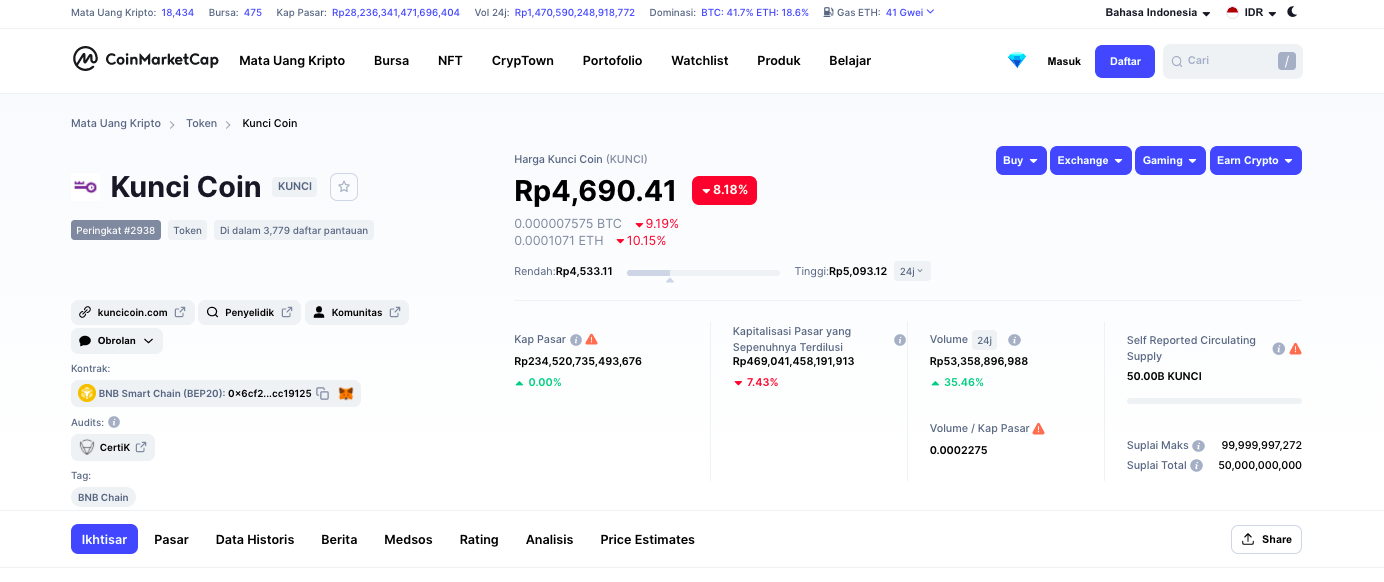Image resolution: width=1384 pixels, height=582 pixels.
Task: Click the Token breadcrumb link
Action: pyautogui.click(x=201, y=123)
